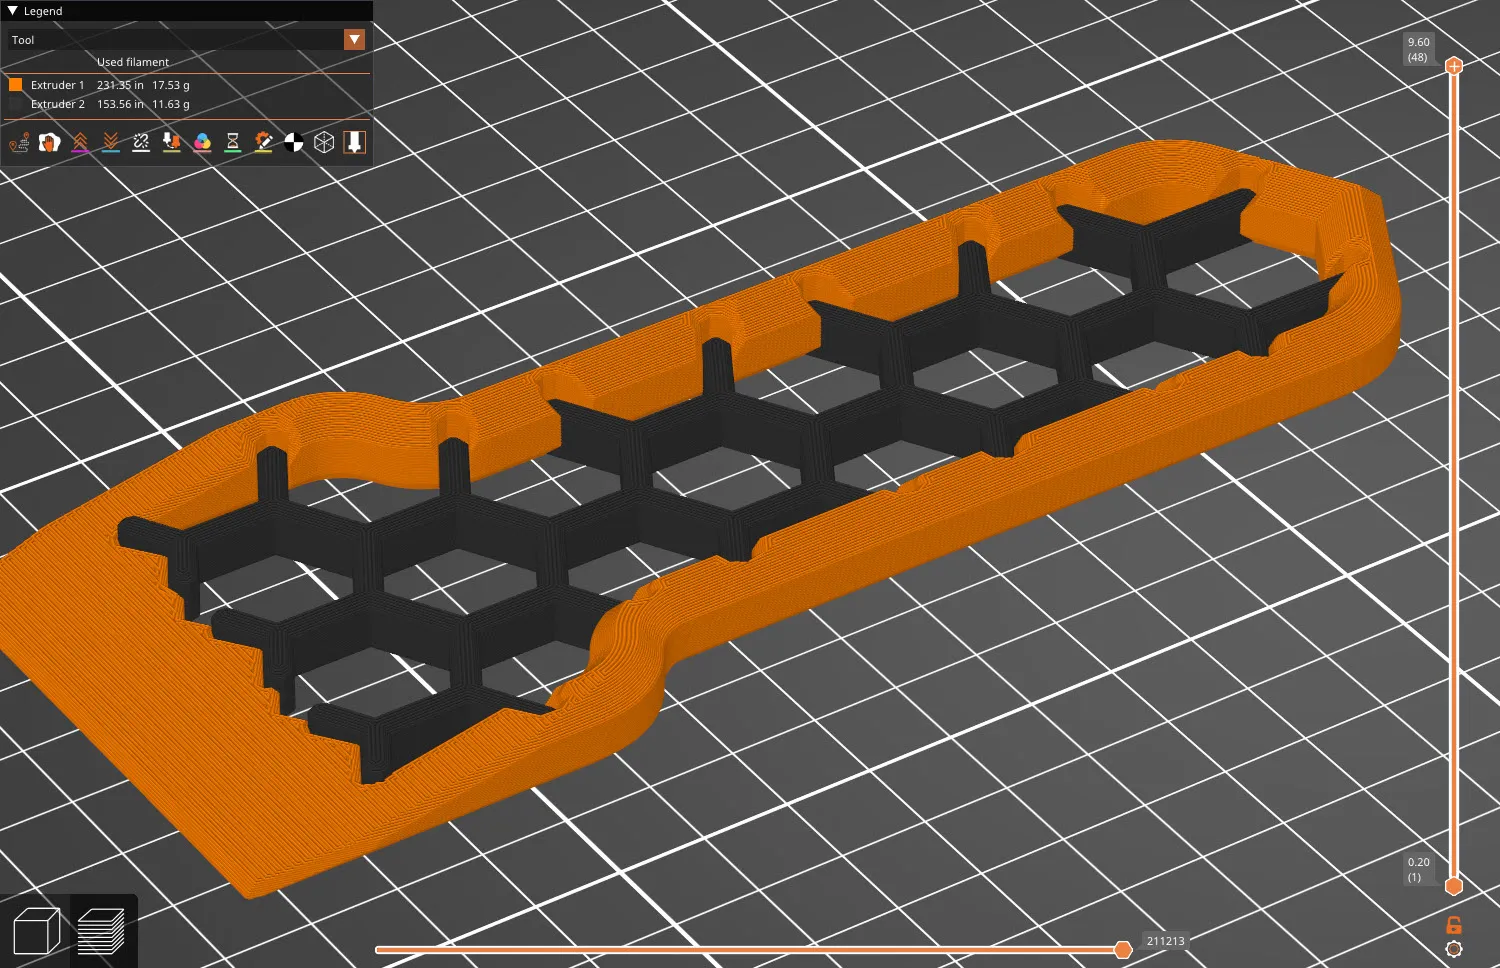Click the 231.35 in filament length
Viewport: 1500px width, 968px height.
pyautogui.click(x=120, y=85)
